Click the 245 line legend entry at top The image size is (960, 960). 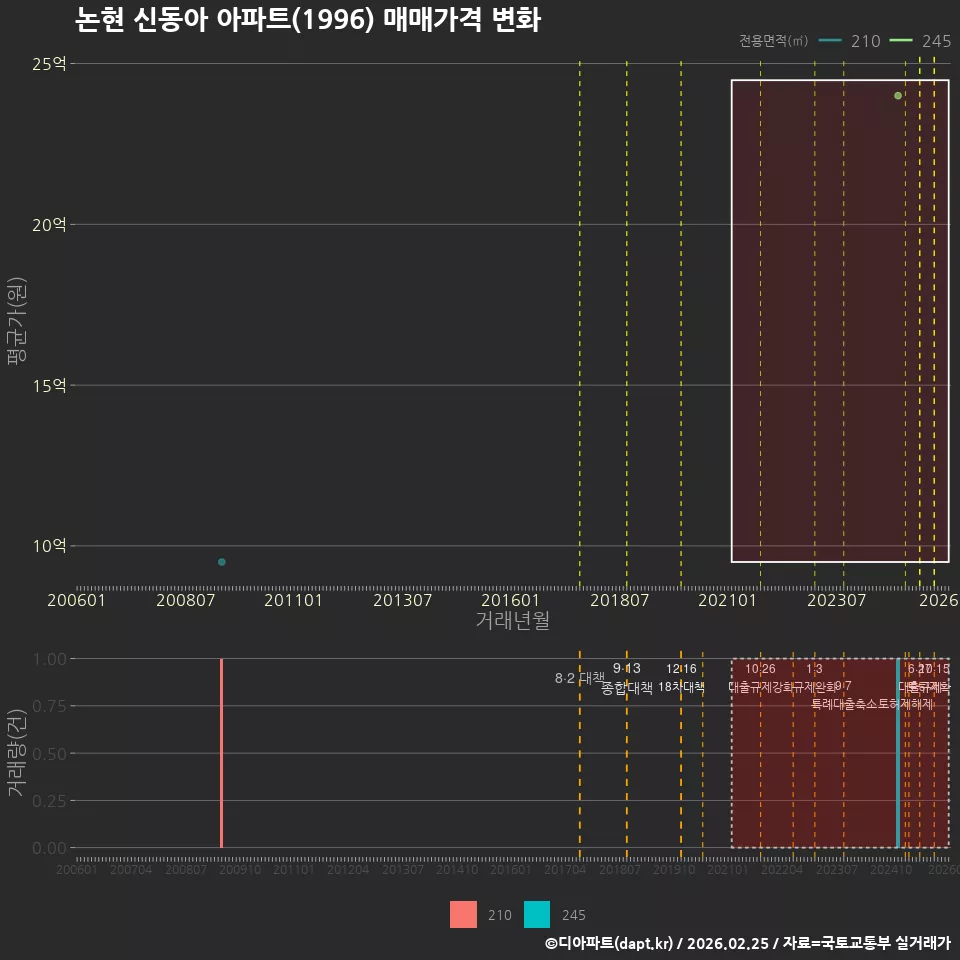(x=920, y=41)
